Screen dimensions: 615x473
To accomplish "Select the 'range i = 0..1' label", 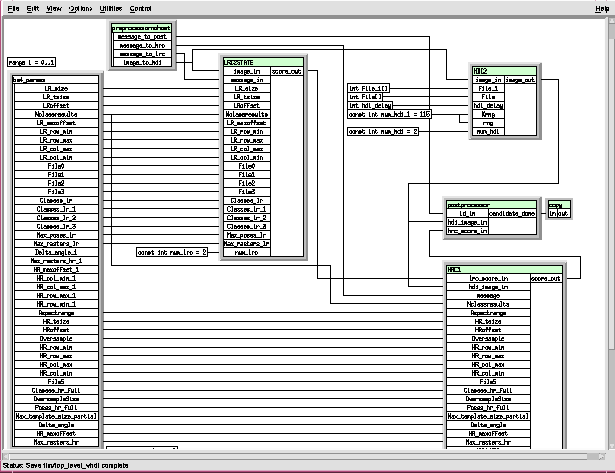I will [x=30, y=62].
